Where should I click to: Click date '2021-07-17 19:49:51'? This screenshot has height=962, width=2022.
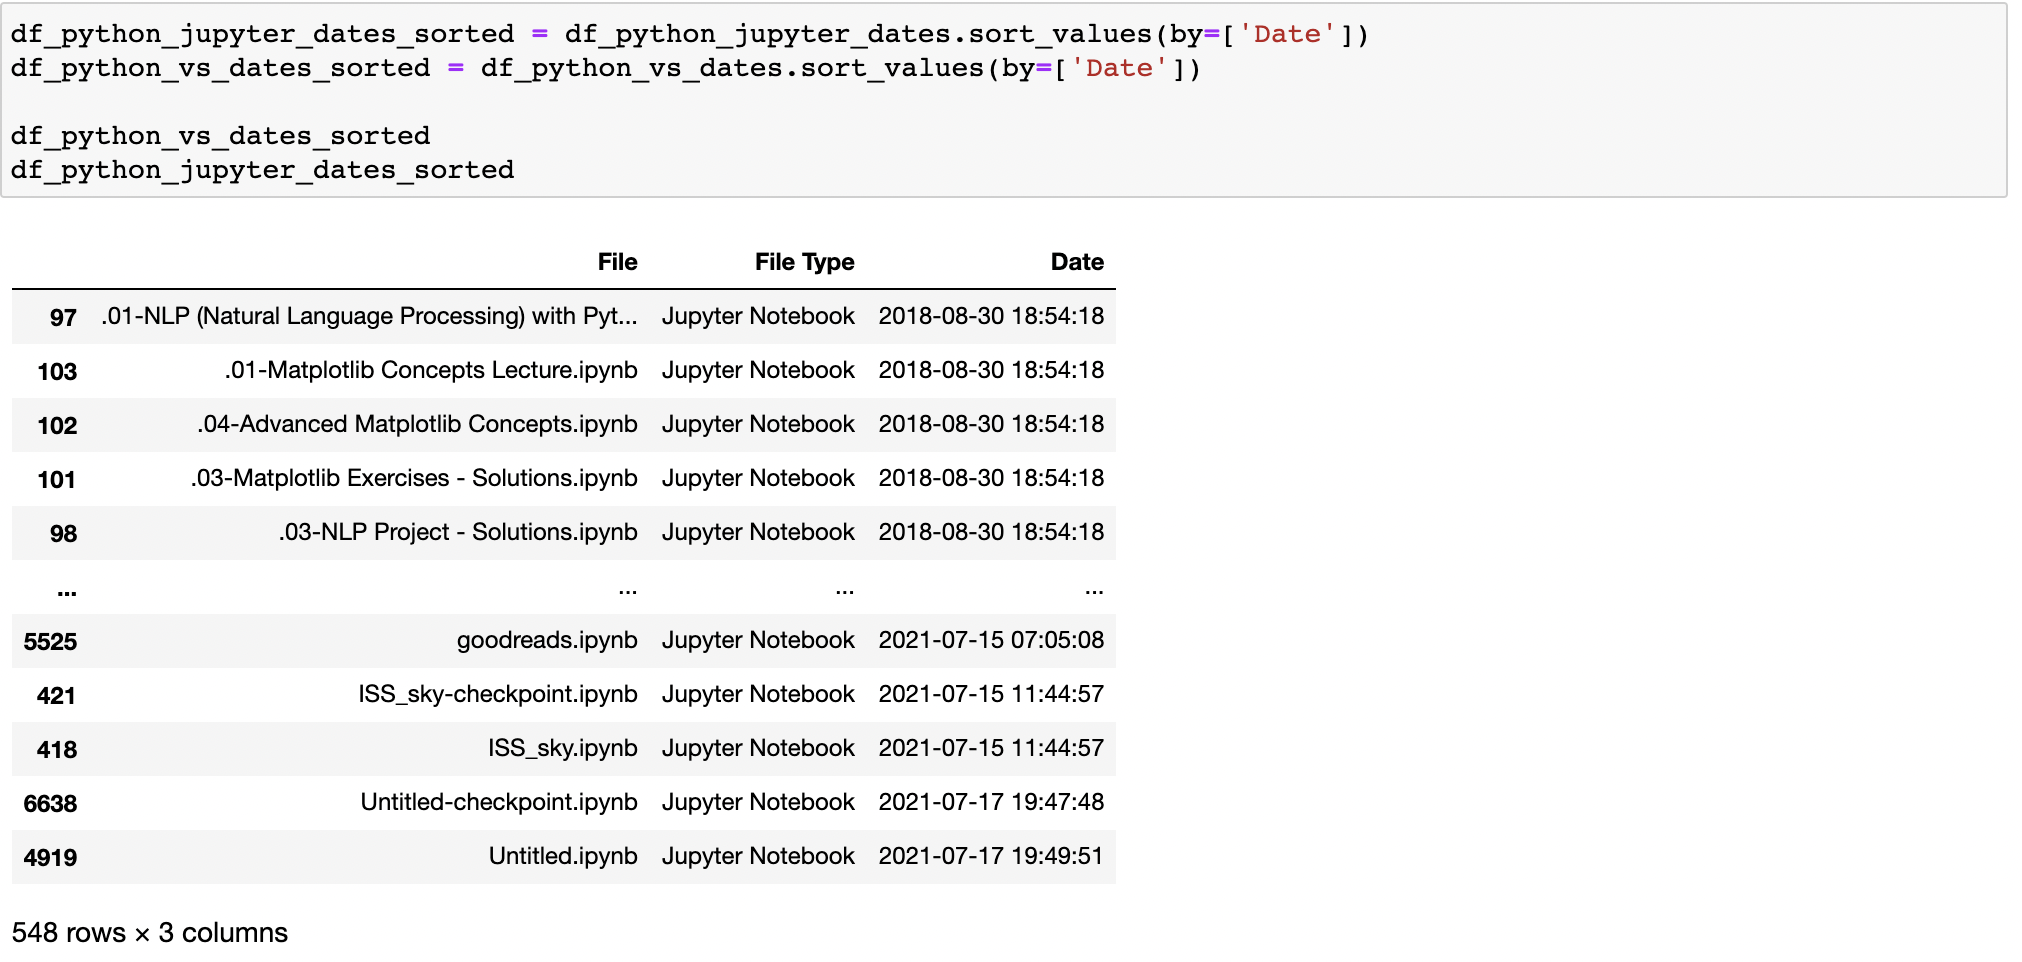(x=991, y=856)
